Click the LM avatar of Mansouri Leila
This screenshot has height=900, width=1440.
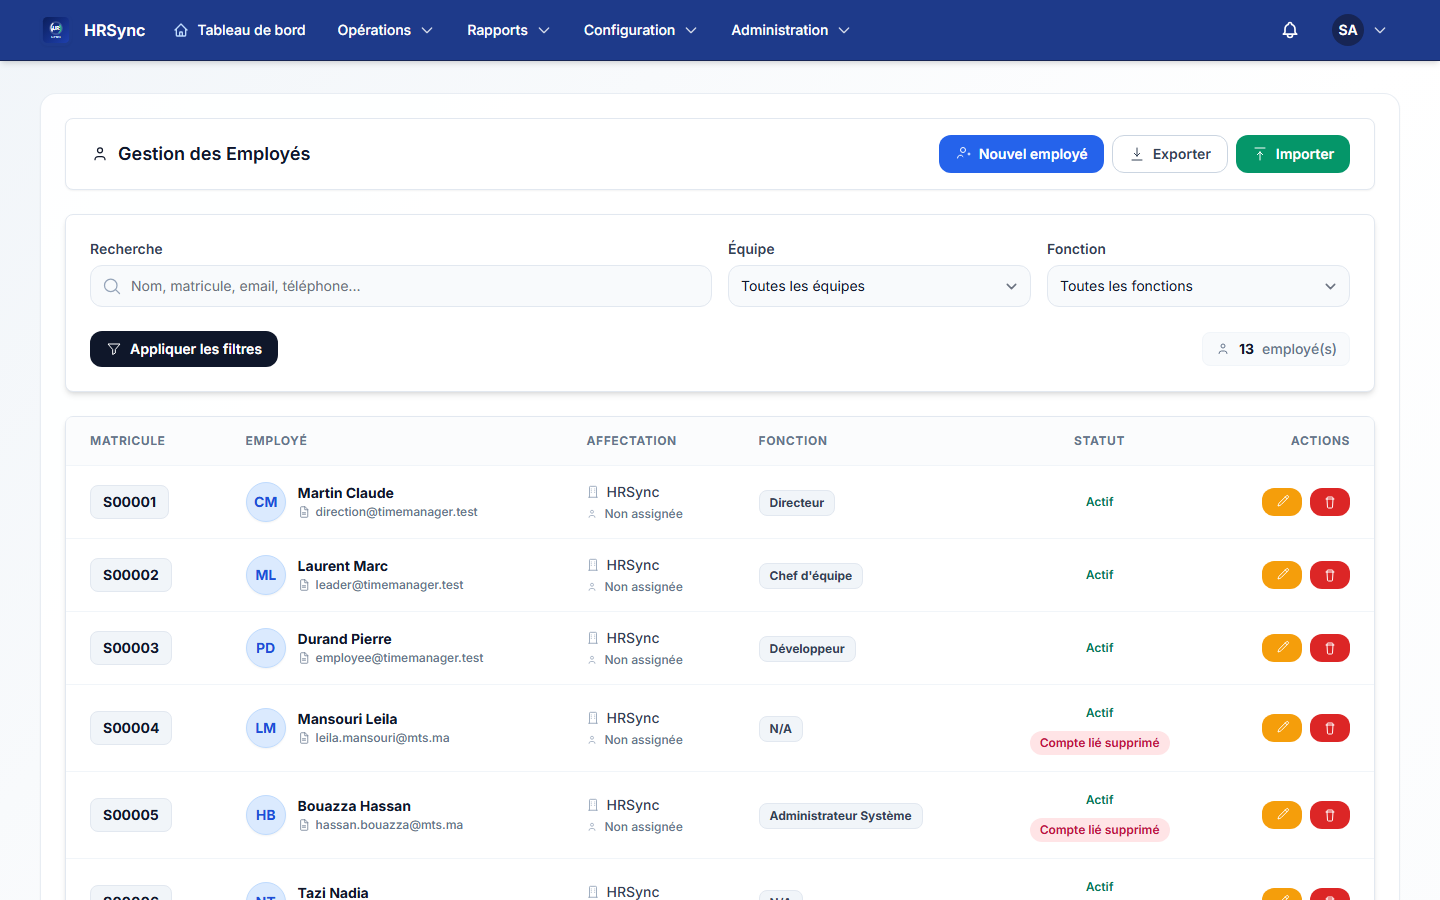pyautogui.click(x=266, y=728)
